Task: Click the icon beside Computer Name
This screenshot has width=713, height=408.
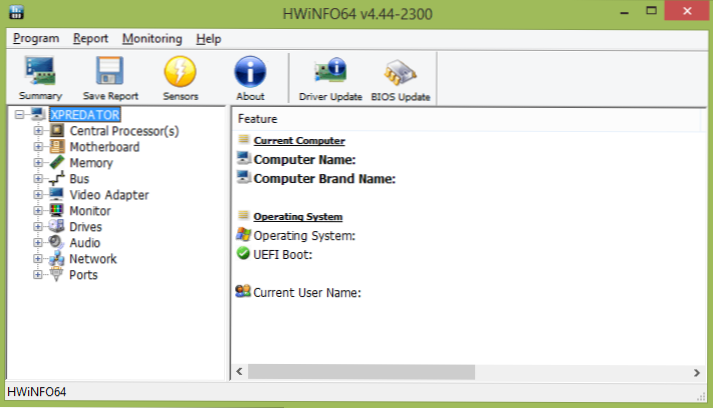Action: [x=244, y=158]
